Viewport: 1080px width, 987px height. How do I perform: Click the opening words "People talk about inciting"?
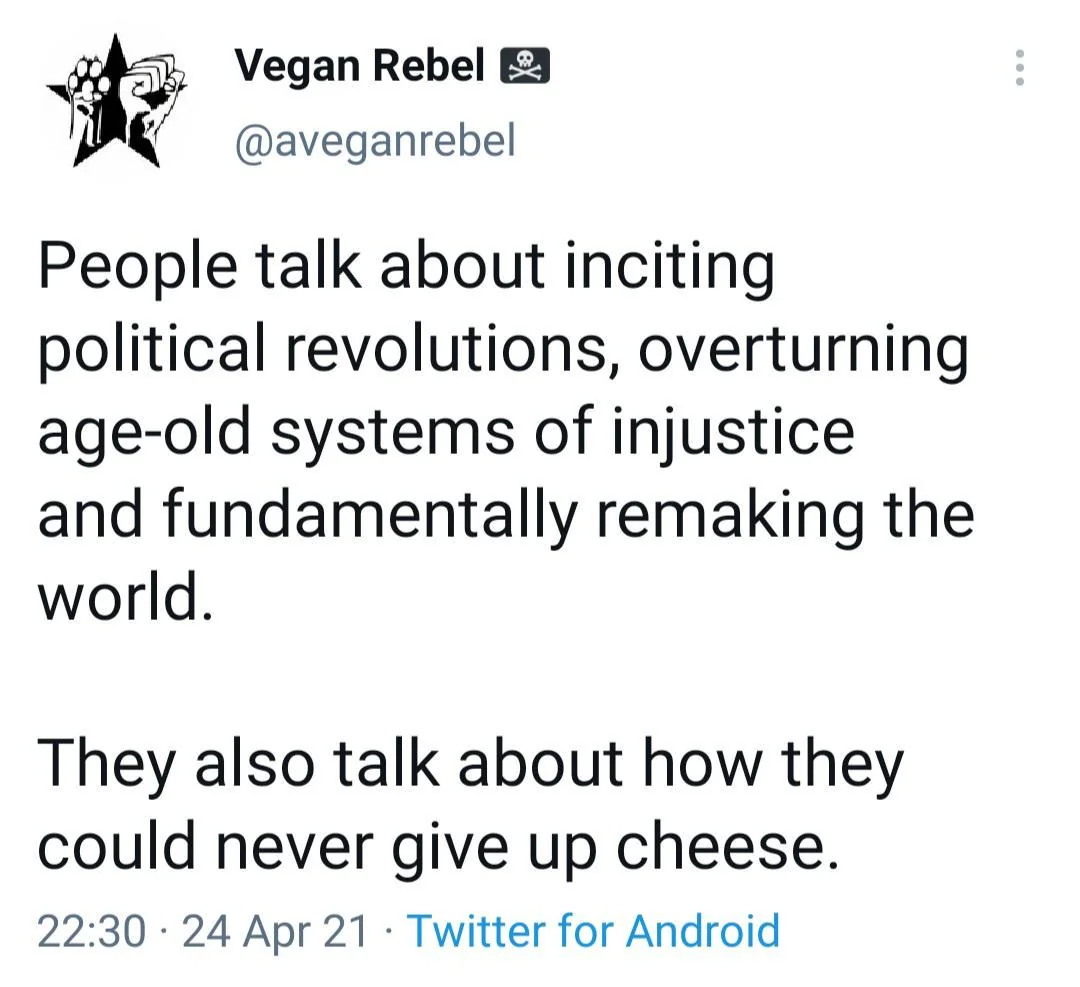click(406, 267)
